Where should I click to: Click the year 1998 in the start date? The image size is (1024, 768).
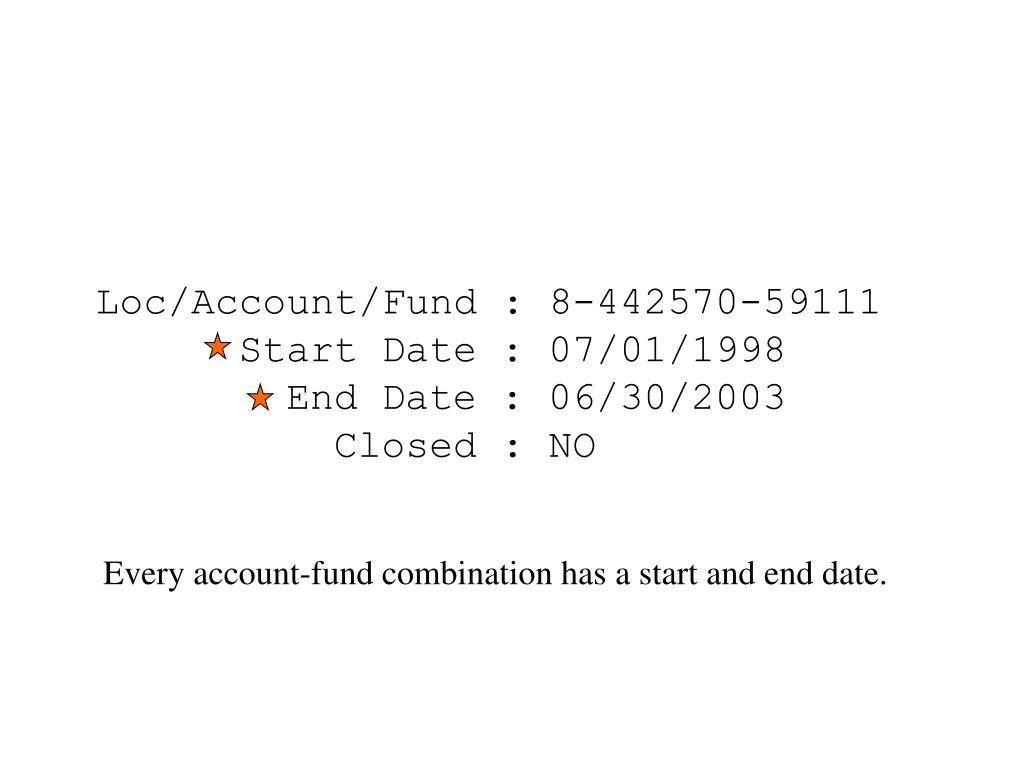(x=738, y=350)
